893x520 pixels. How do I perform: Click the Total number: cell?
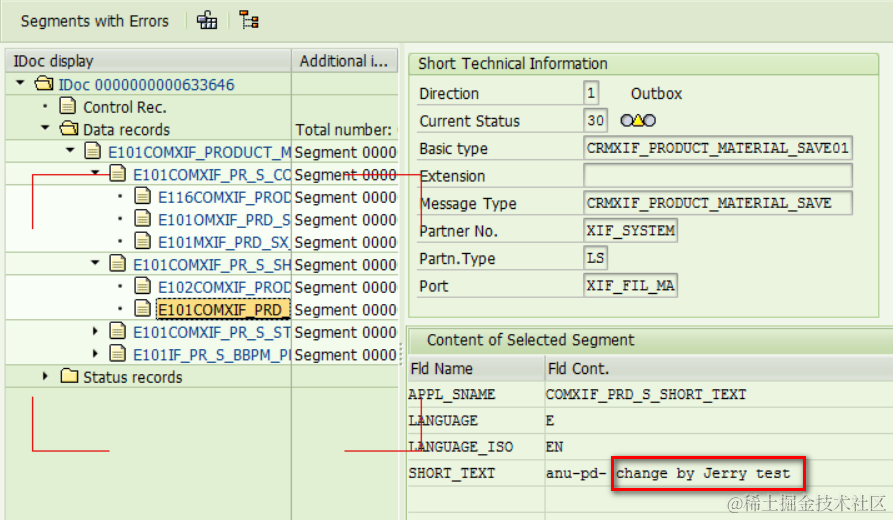coord(345,130)
